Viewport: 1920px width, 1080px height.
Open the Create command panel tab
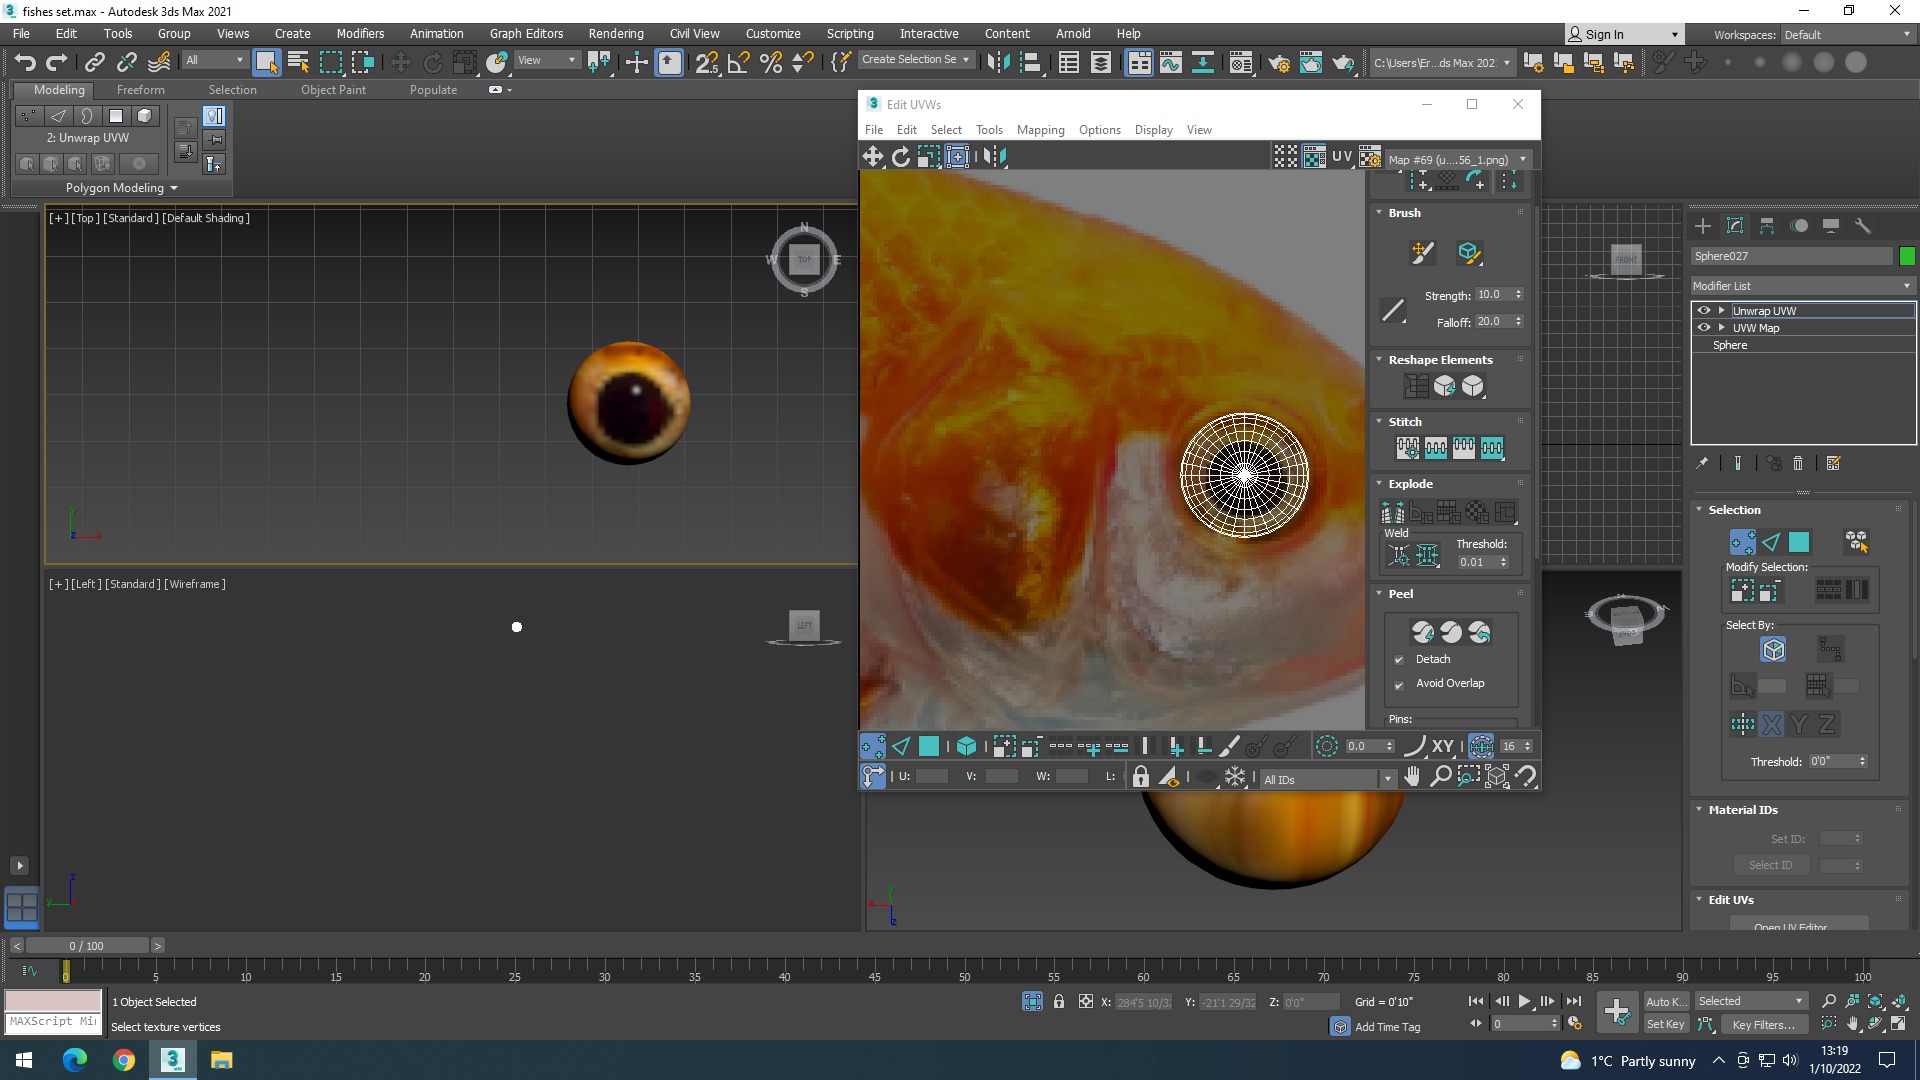pos(1703,226)
